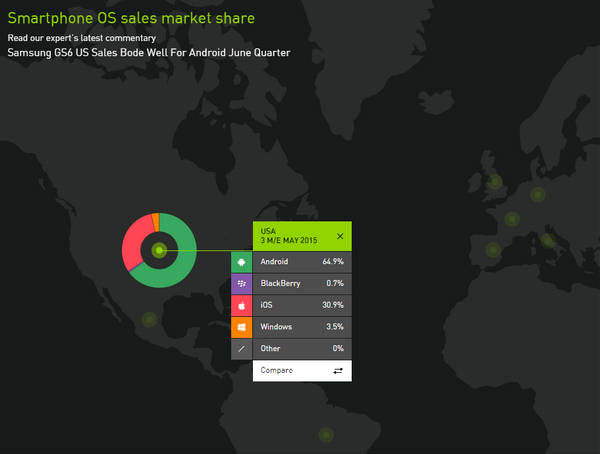Click the Android robot icon

[241, 262]
